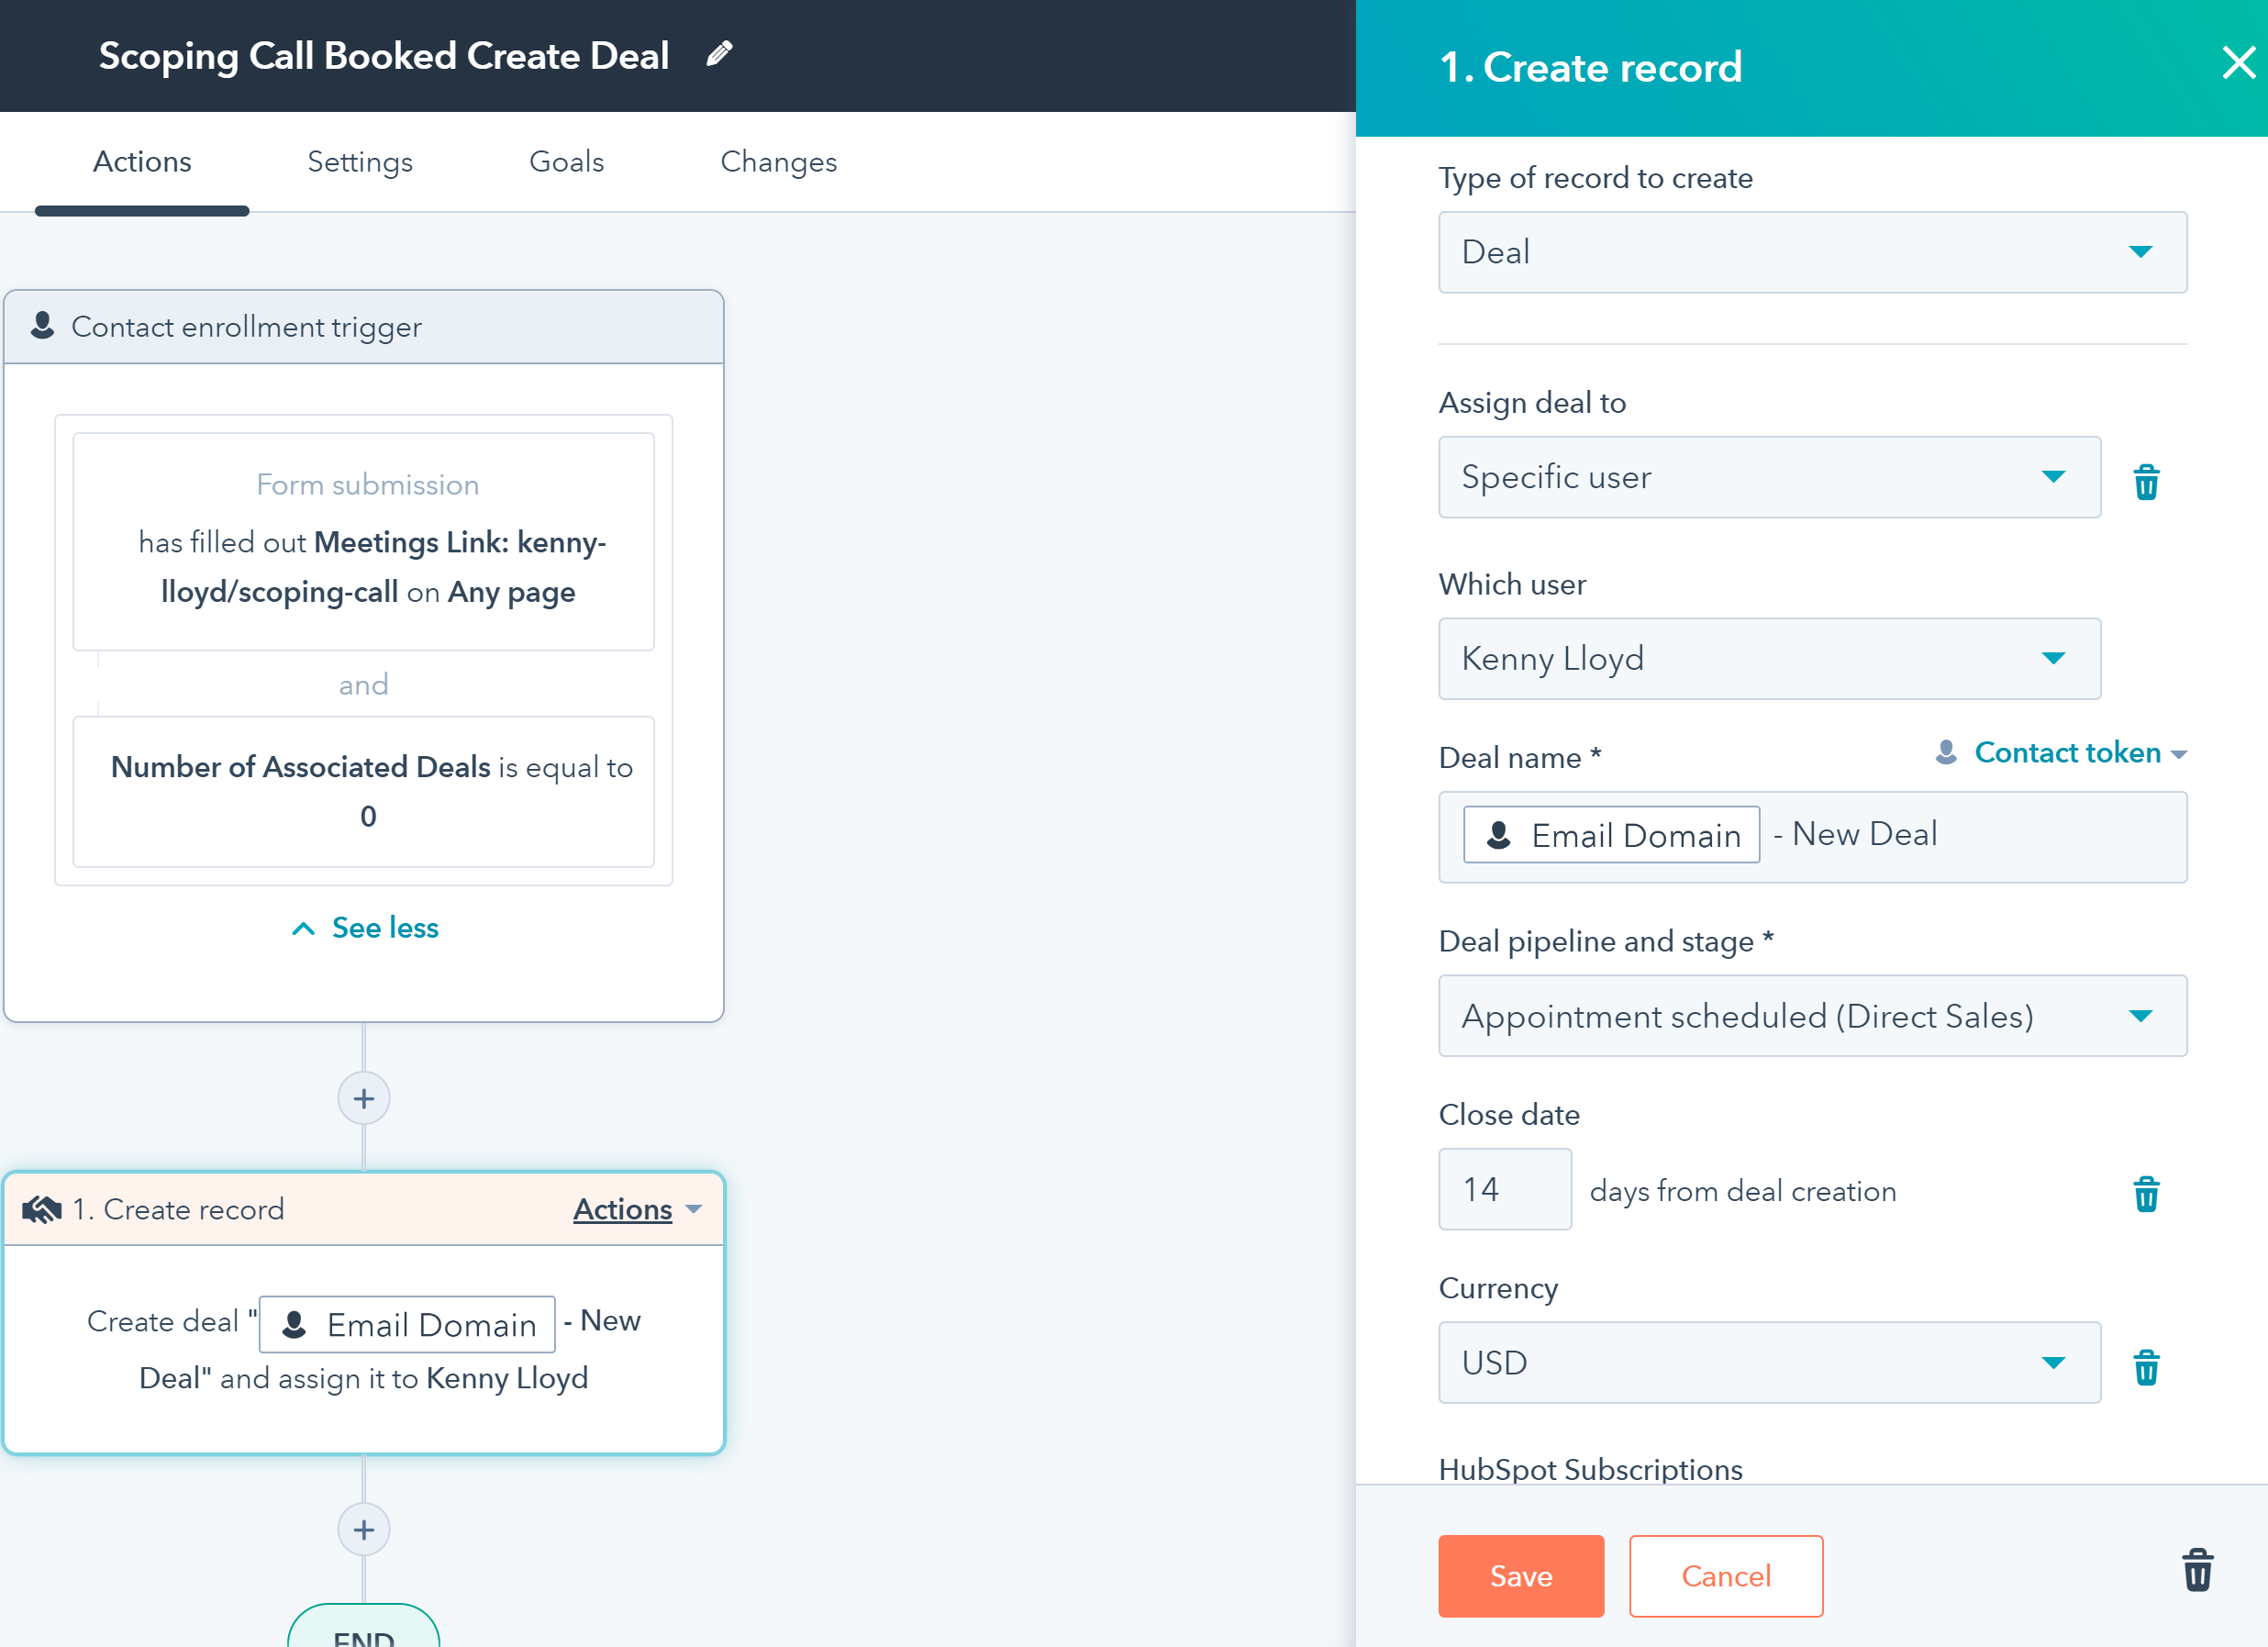Open the Kenny Lloyd user dropdown
Image resolution: width=2268 pixels, height=1647 pixels.
[1769, 658]
